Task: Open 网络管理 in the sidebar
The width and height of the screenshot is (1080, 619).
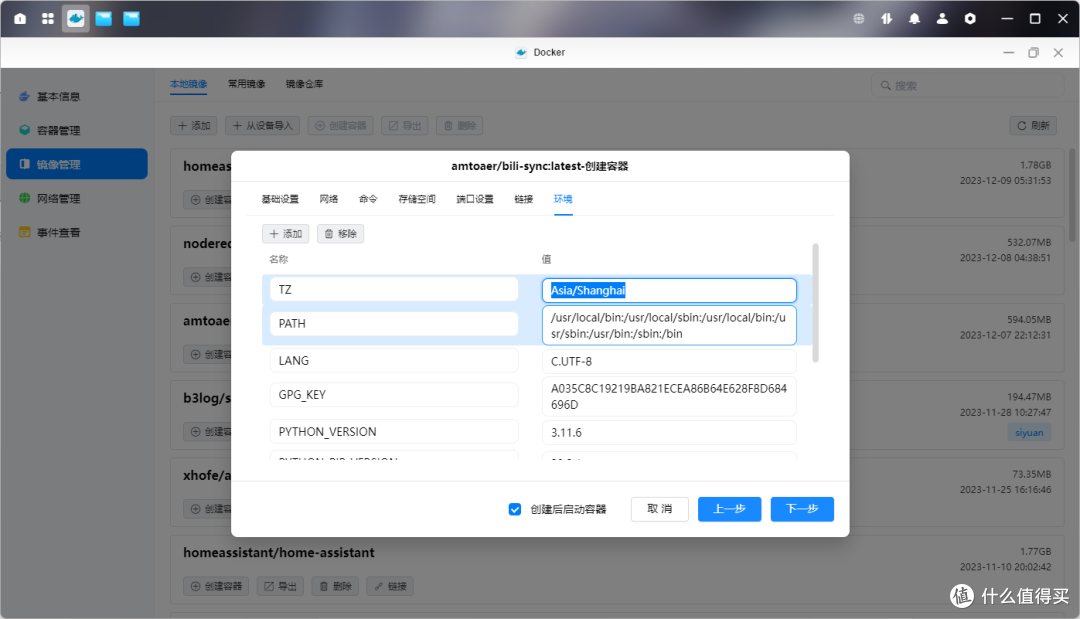Action: (x=77, y=198)
